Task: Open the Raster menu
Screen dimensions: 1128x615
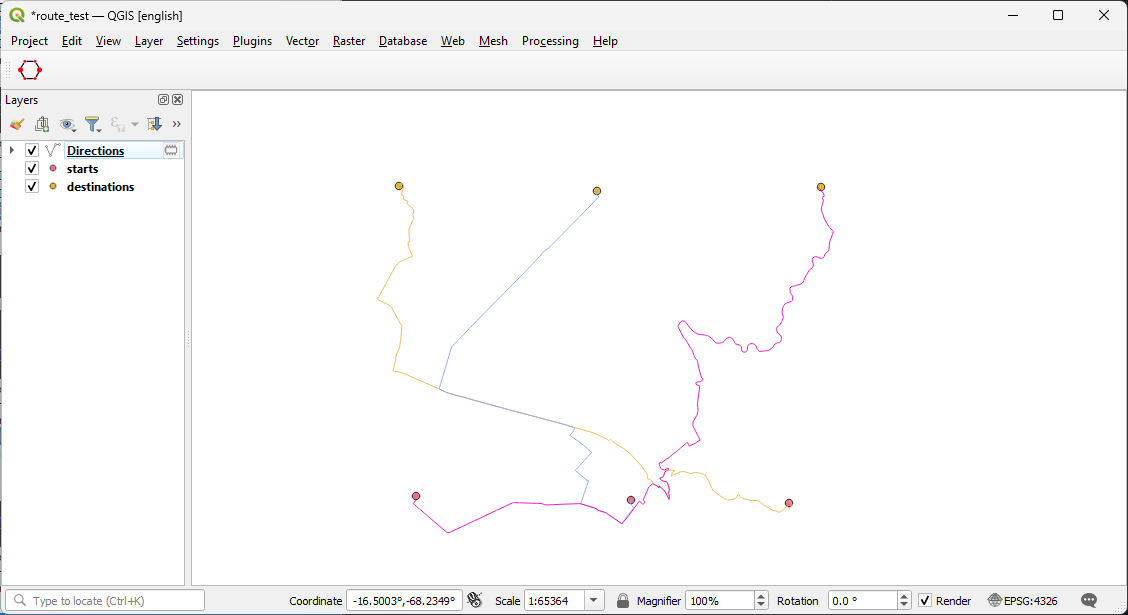Action: pos(349,41)
